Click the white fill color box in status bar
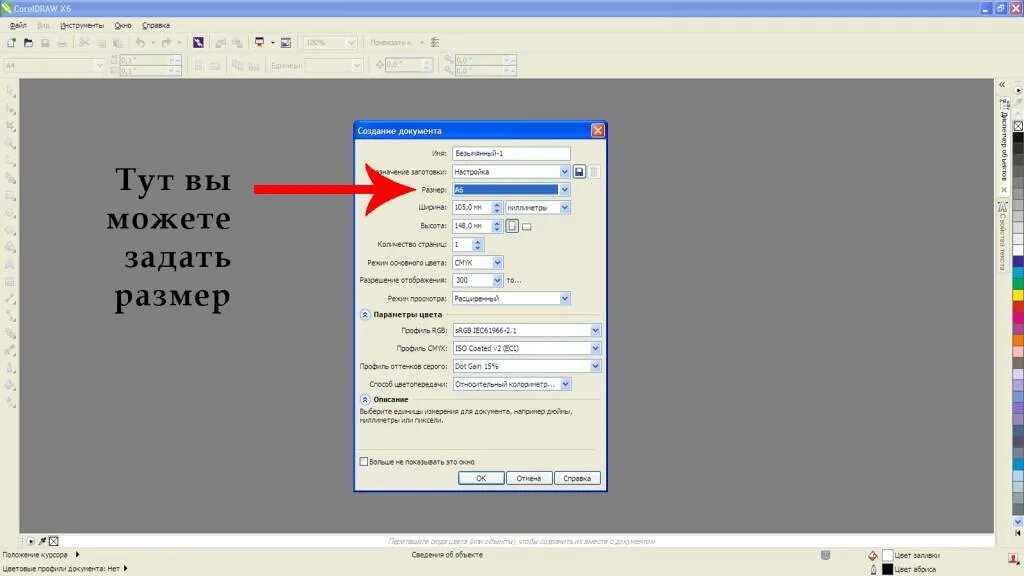The width and height of the screenshot is (1024, 576). pyautogui.click(x=888, y=556)
